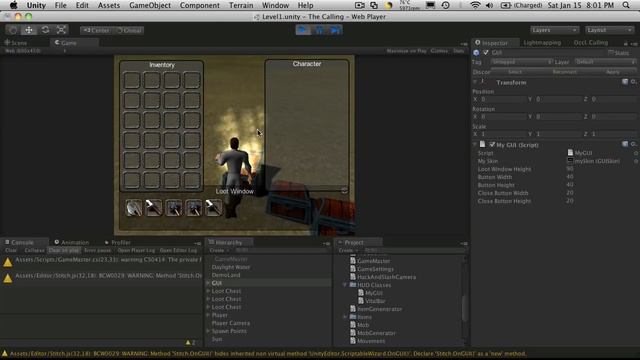Viewport: 640px width, 360px height.
Task: Select Stitch.js warning in Console
Action: coord(101,278)
